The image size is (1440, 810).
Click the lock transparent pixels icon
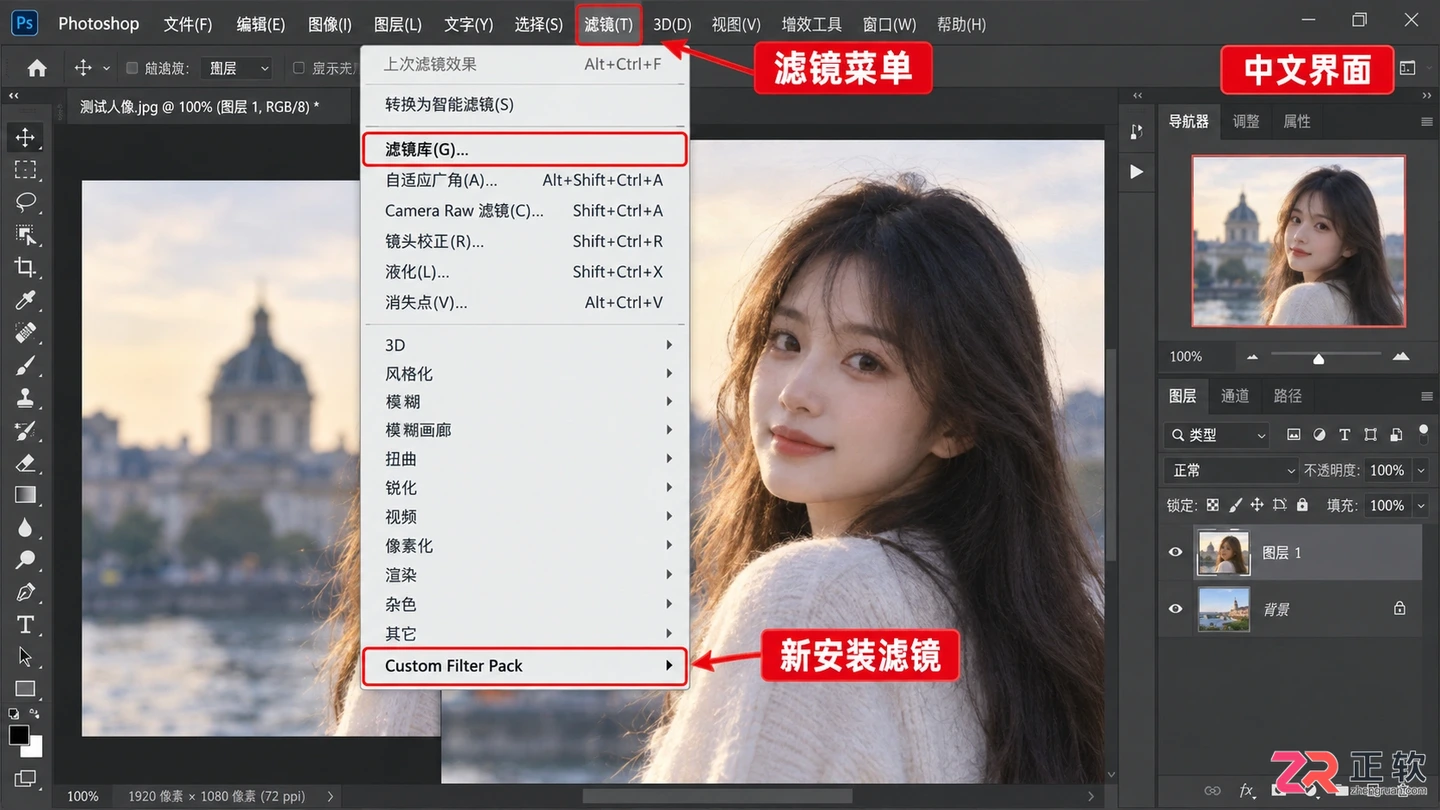point(1213,505)
